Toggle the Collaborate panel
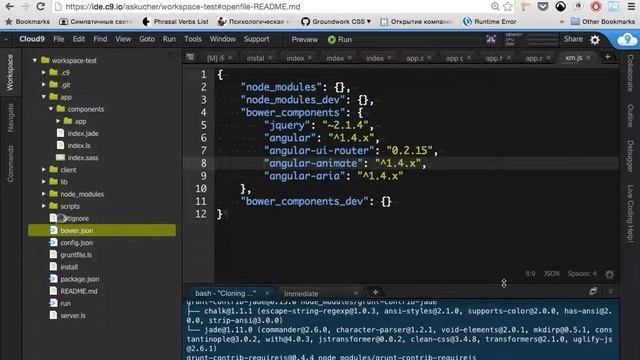Screen dimensions: 640x360 pyautogui.click(x=630, y=73)
